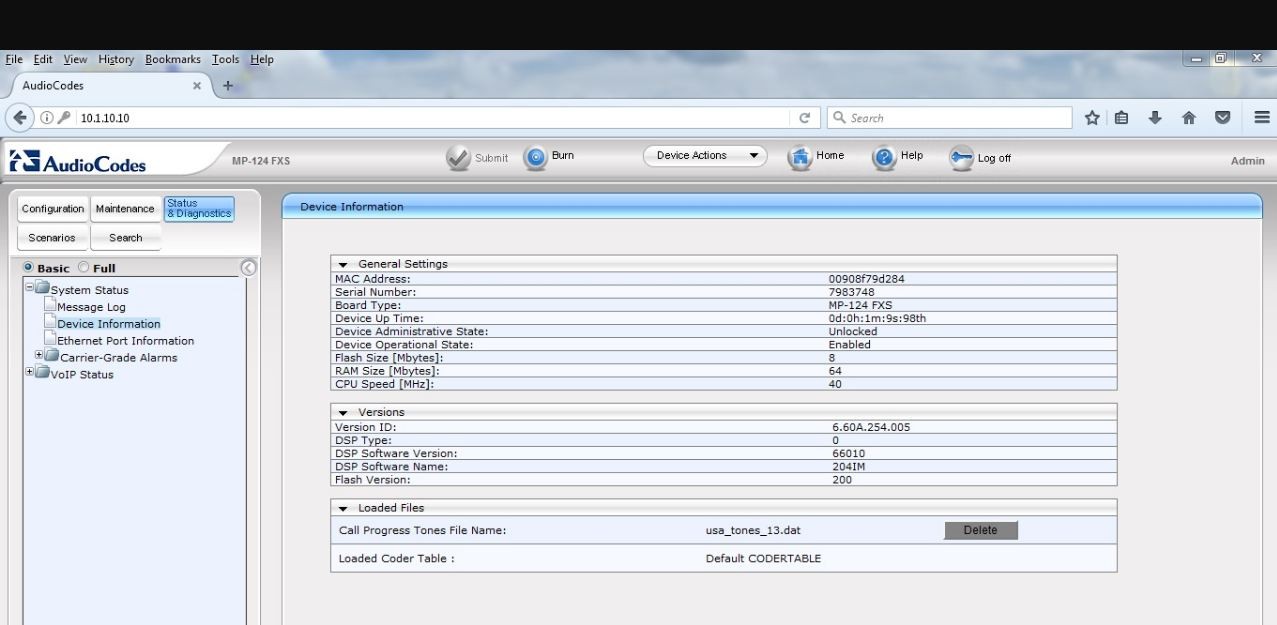Click the Admin user label

[1247, 161]
